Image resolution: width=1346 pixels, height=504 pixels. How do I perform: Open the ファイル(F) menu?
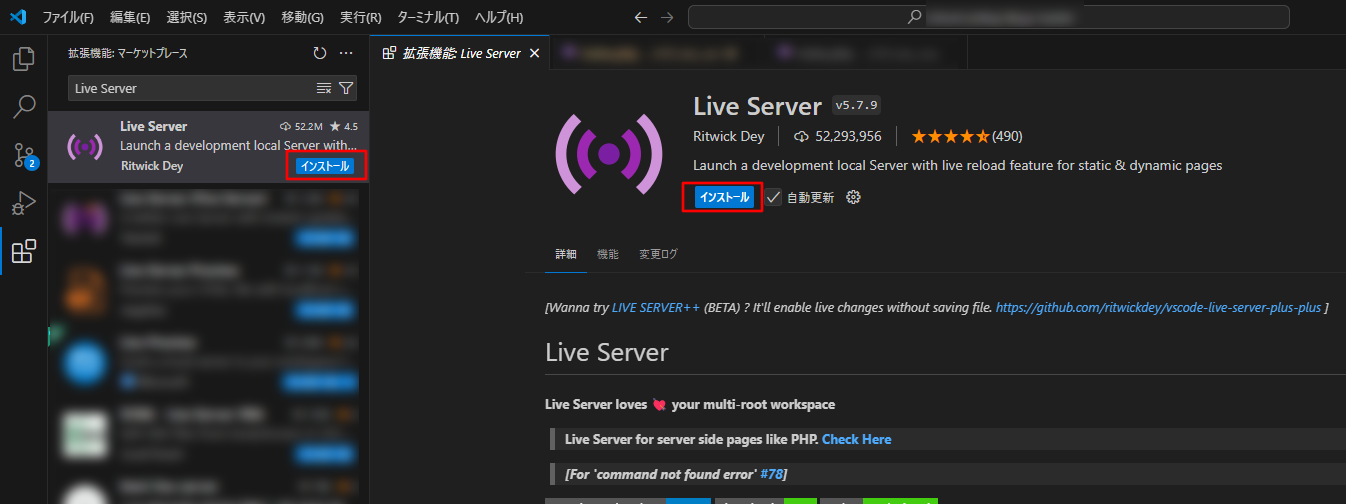click(x=68, y=18)
